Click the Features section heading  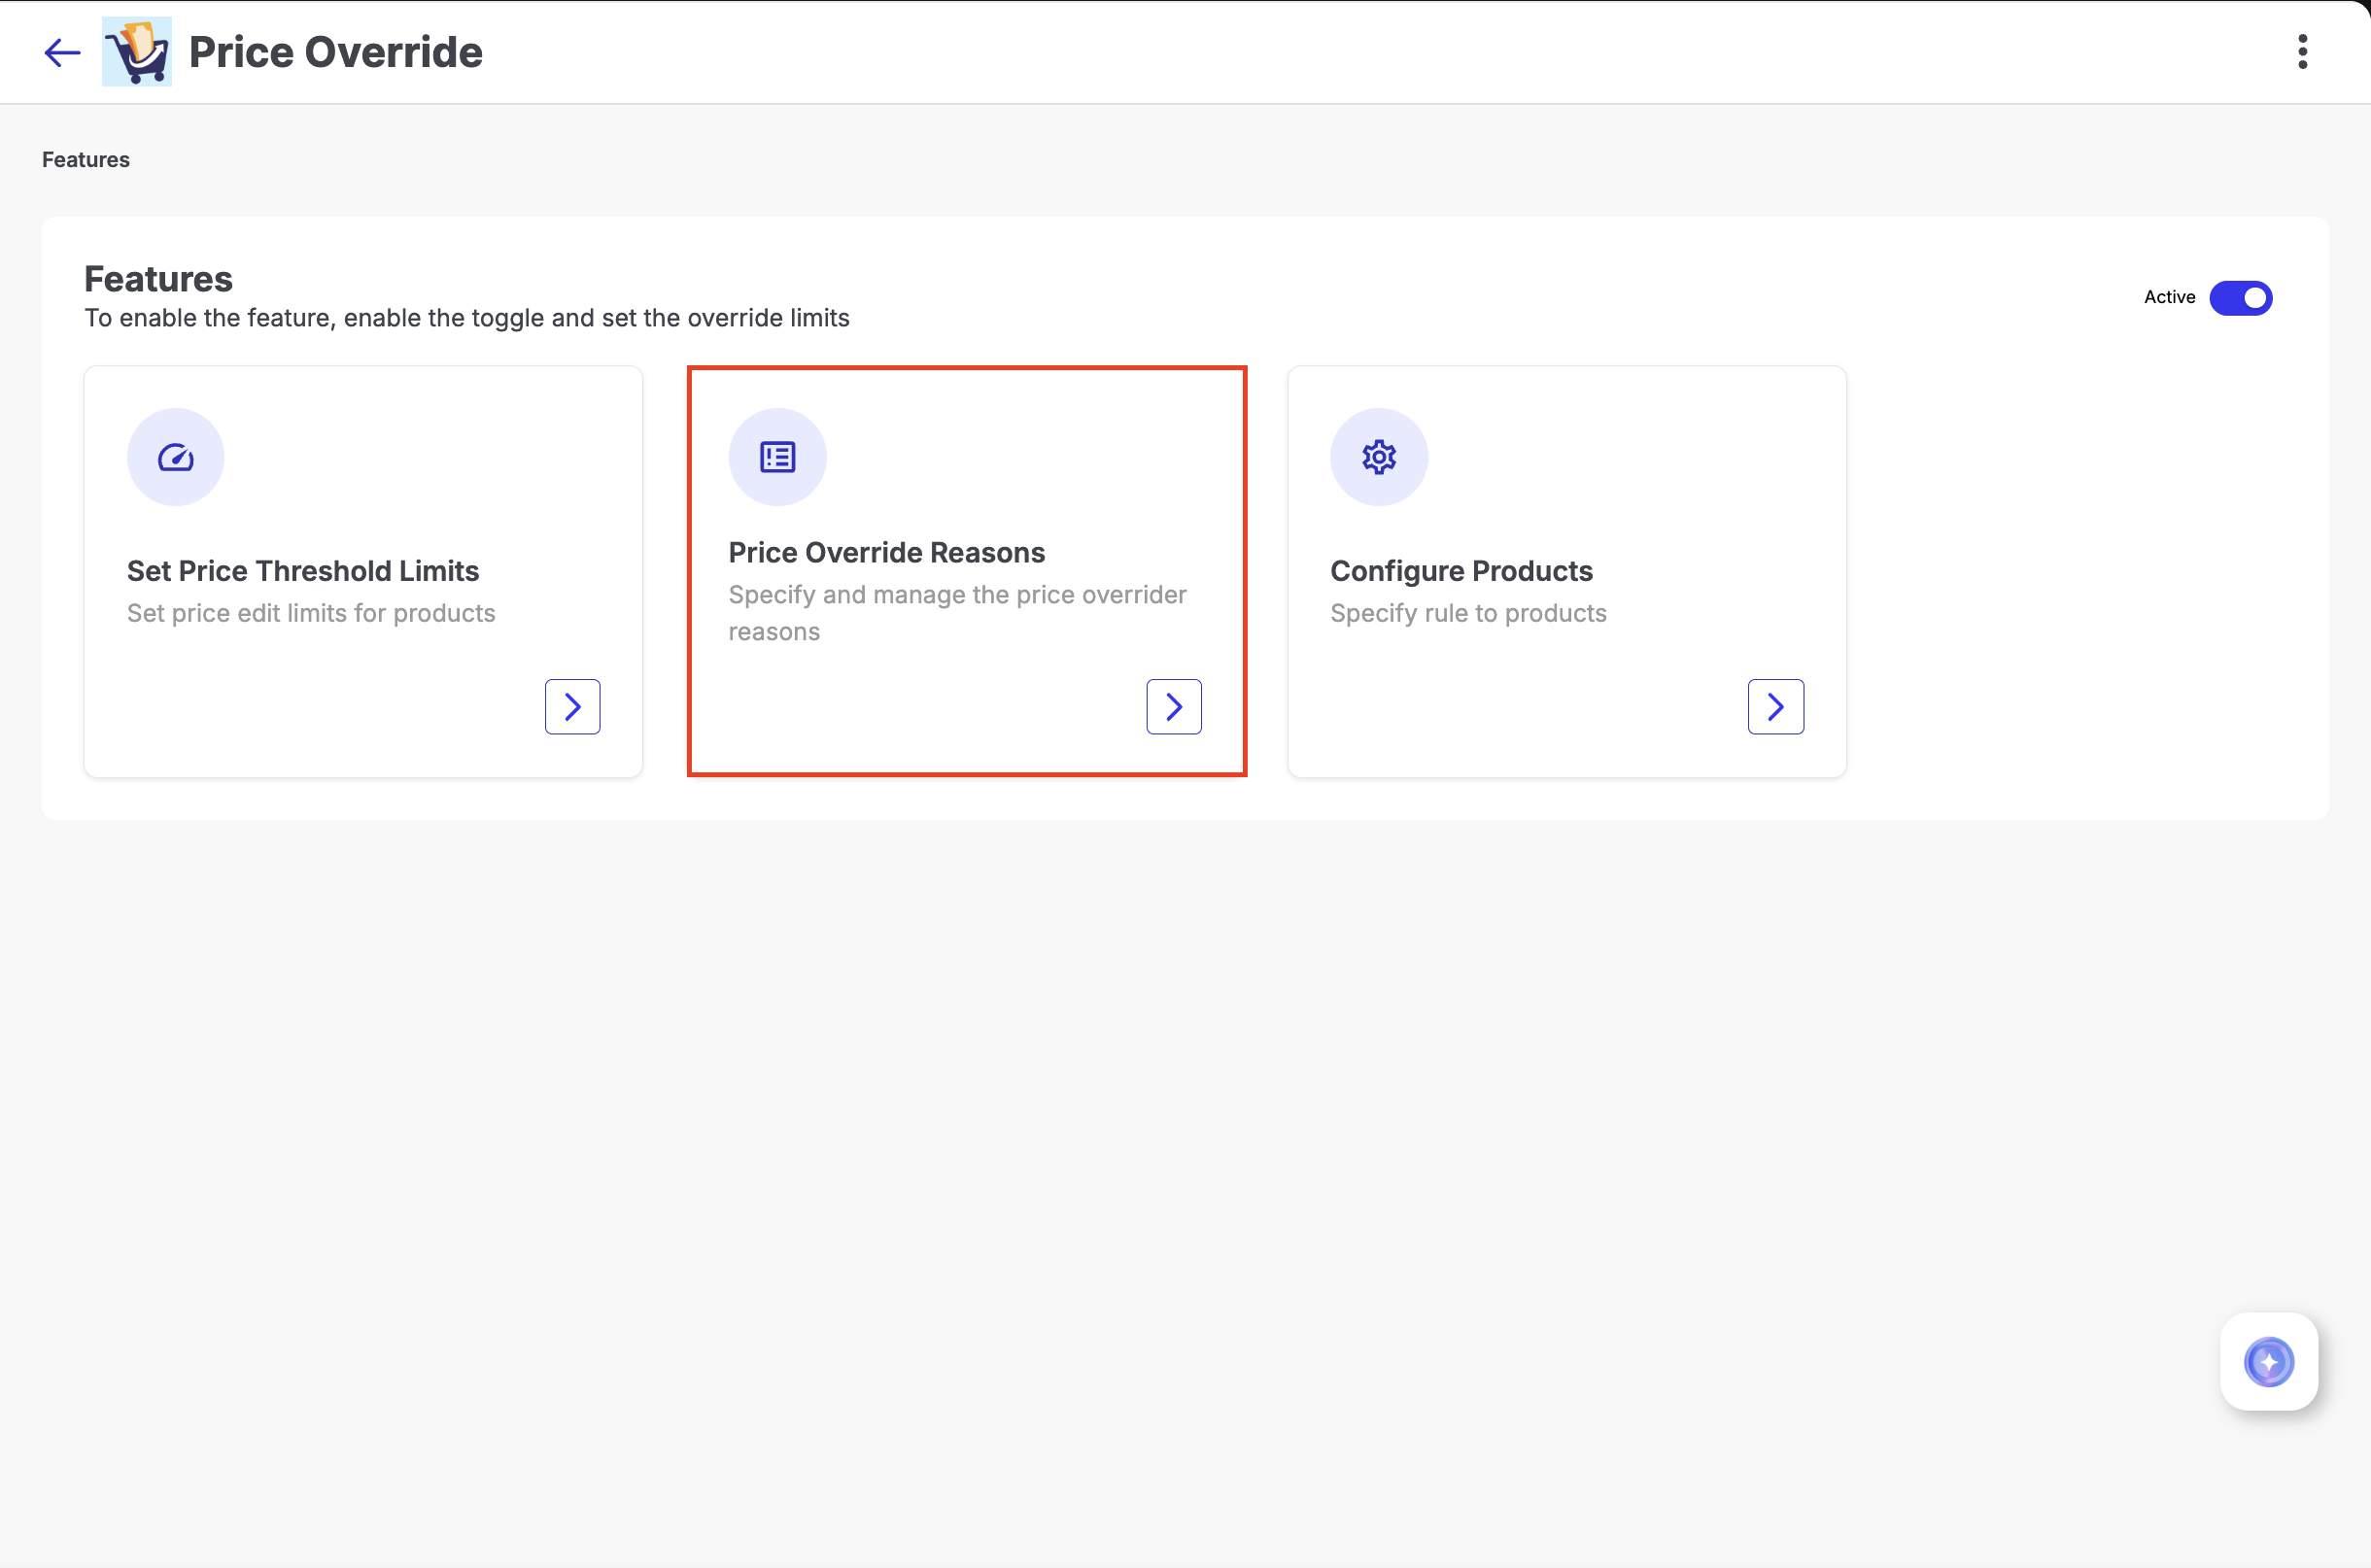pos(158,279)
